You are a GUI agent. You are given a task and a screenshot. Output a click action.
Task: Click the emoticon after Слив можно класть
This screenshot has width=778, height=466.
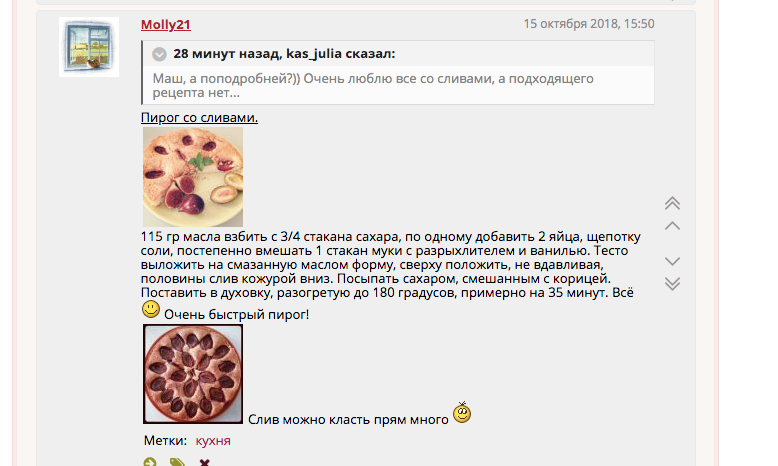click(462, 412)
